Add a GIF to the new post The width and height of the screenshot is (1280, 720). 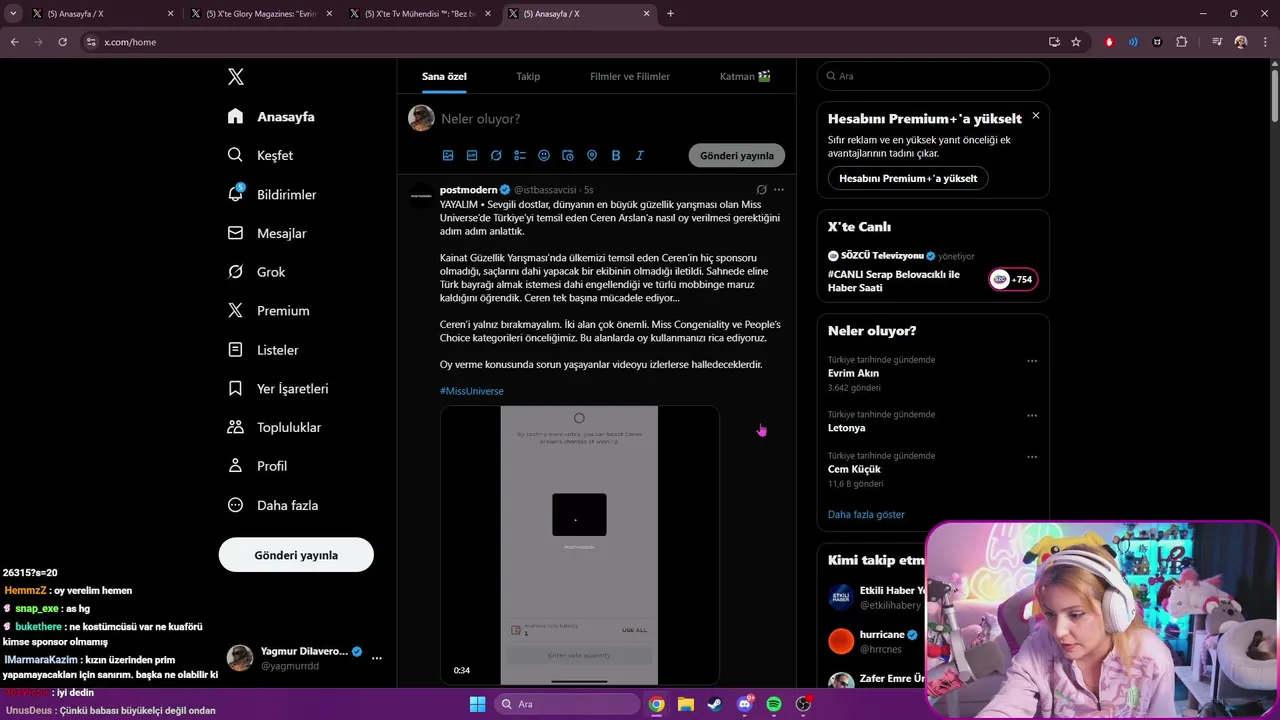click(472, 155)
